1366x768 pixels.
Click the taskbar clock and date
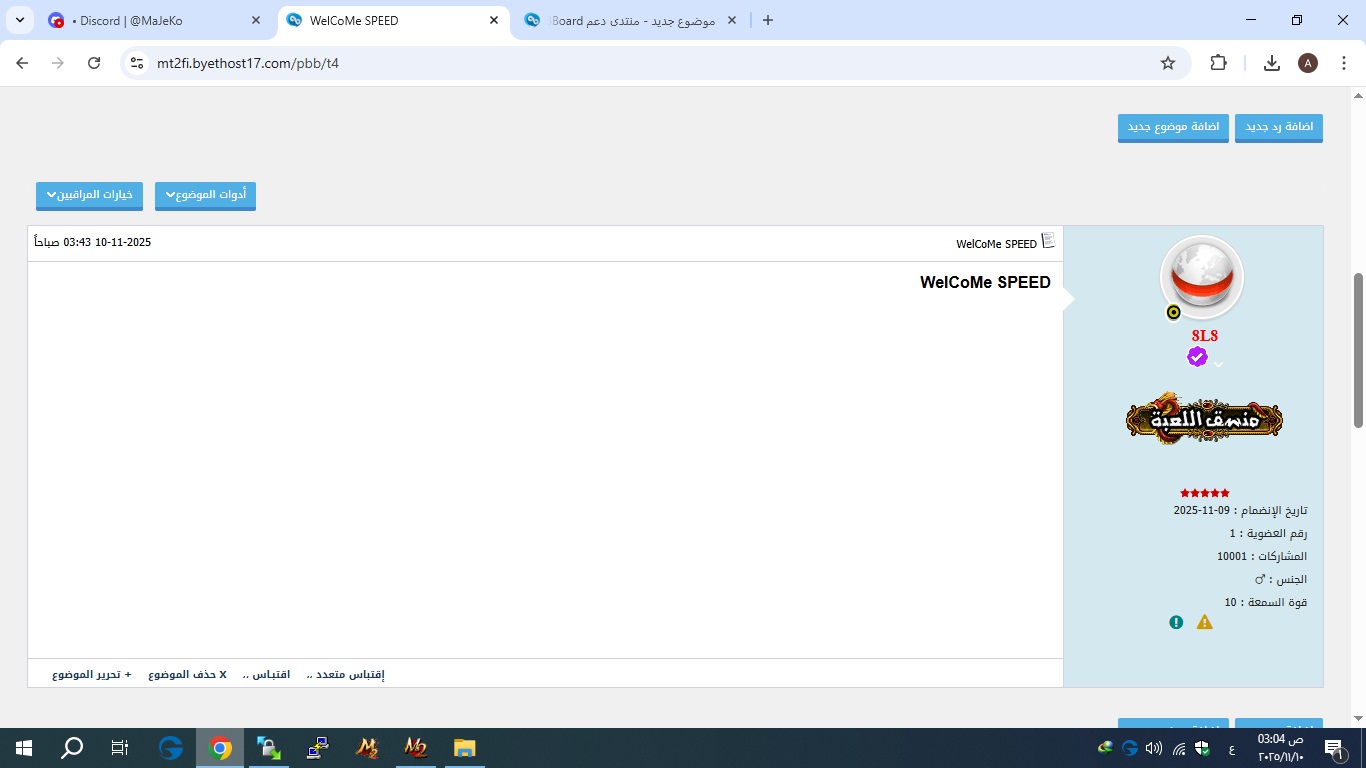pyautogui.click(x=1280, y=748)
